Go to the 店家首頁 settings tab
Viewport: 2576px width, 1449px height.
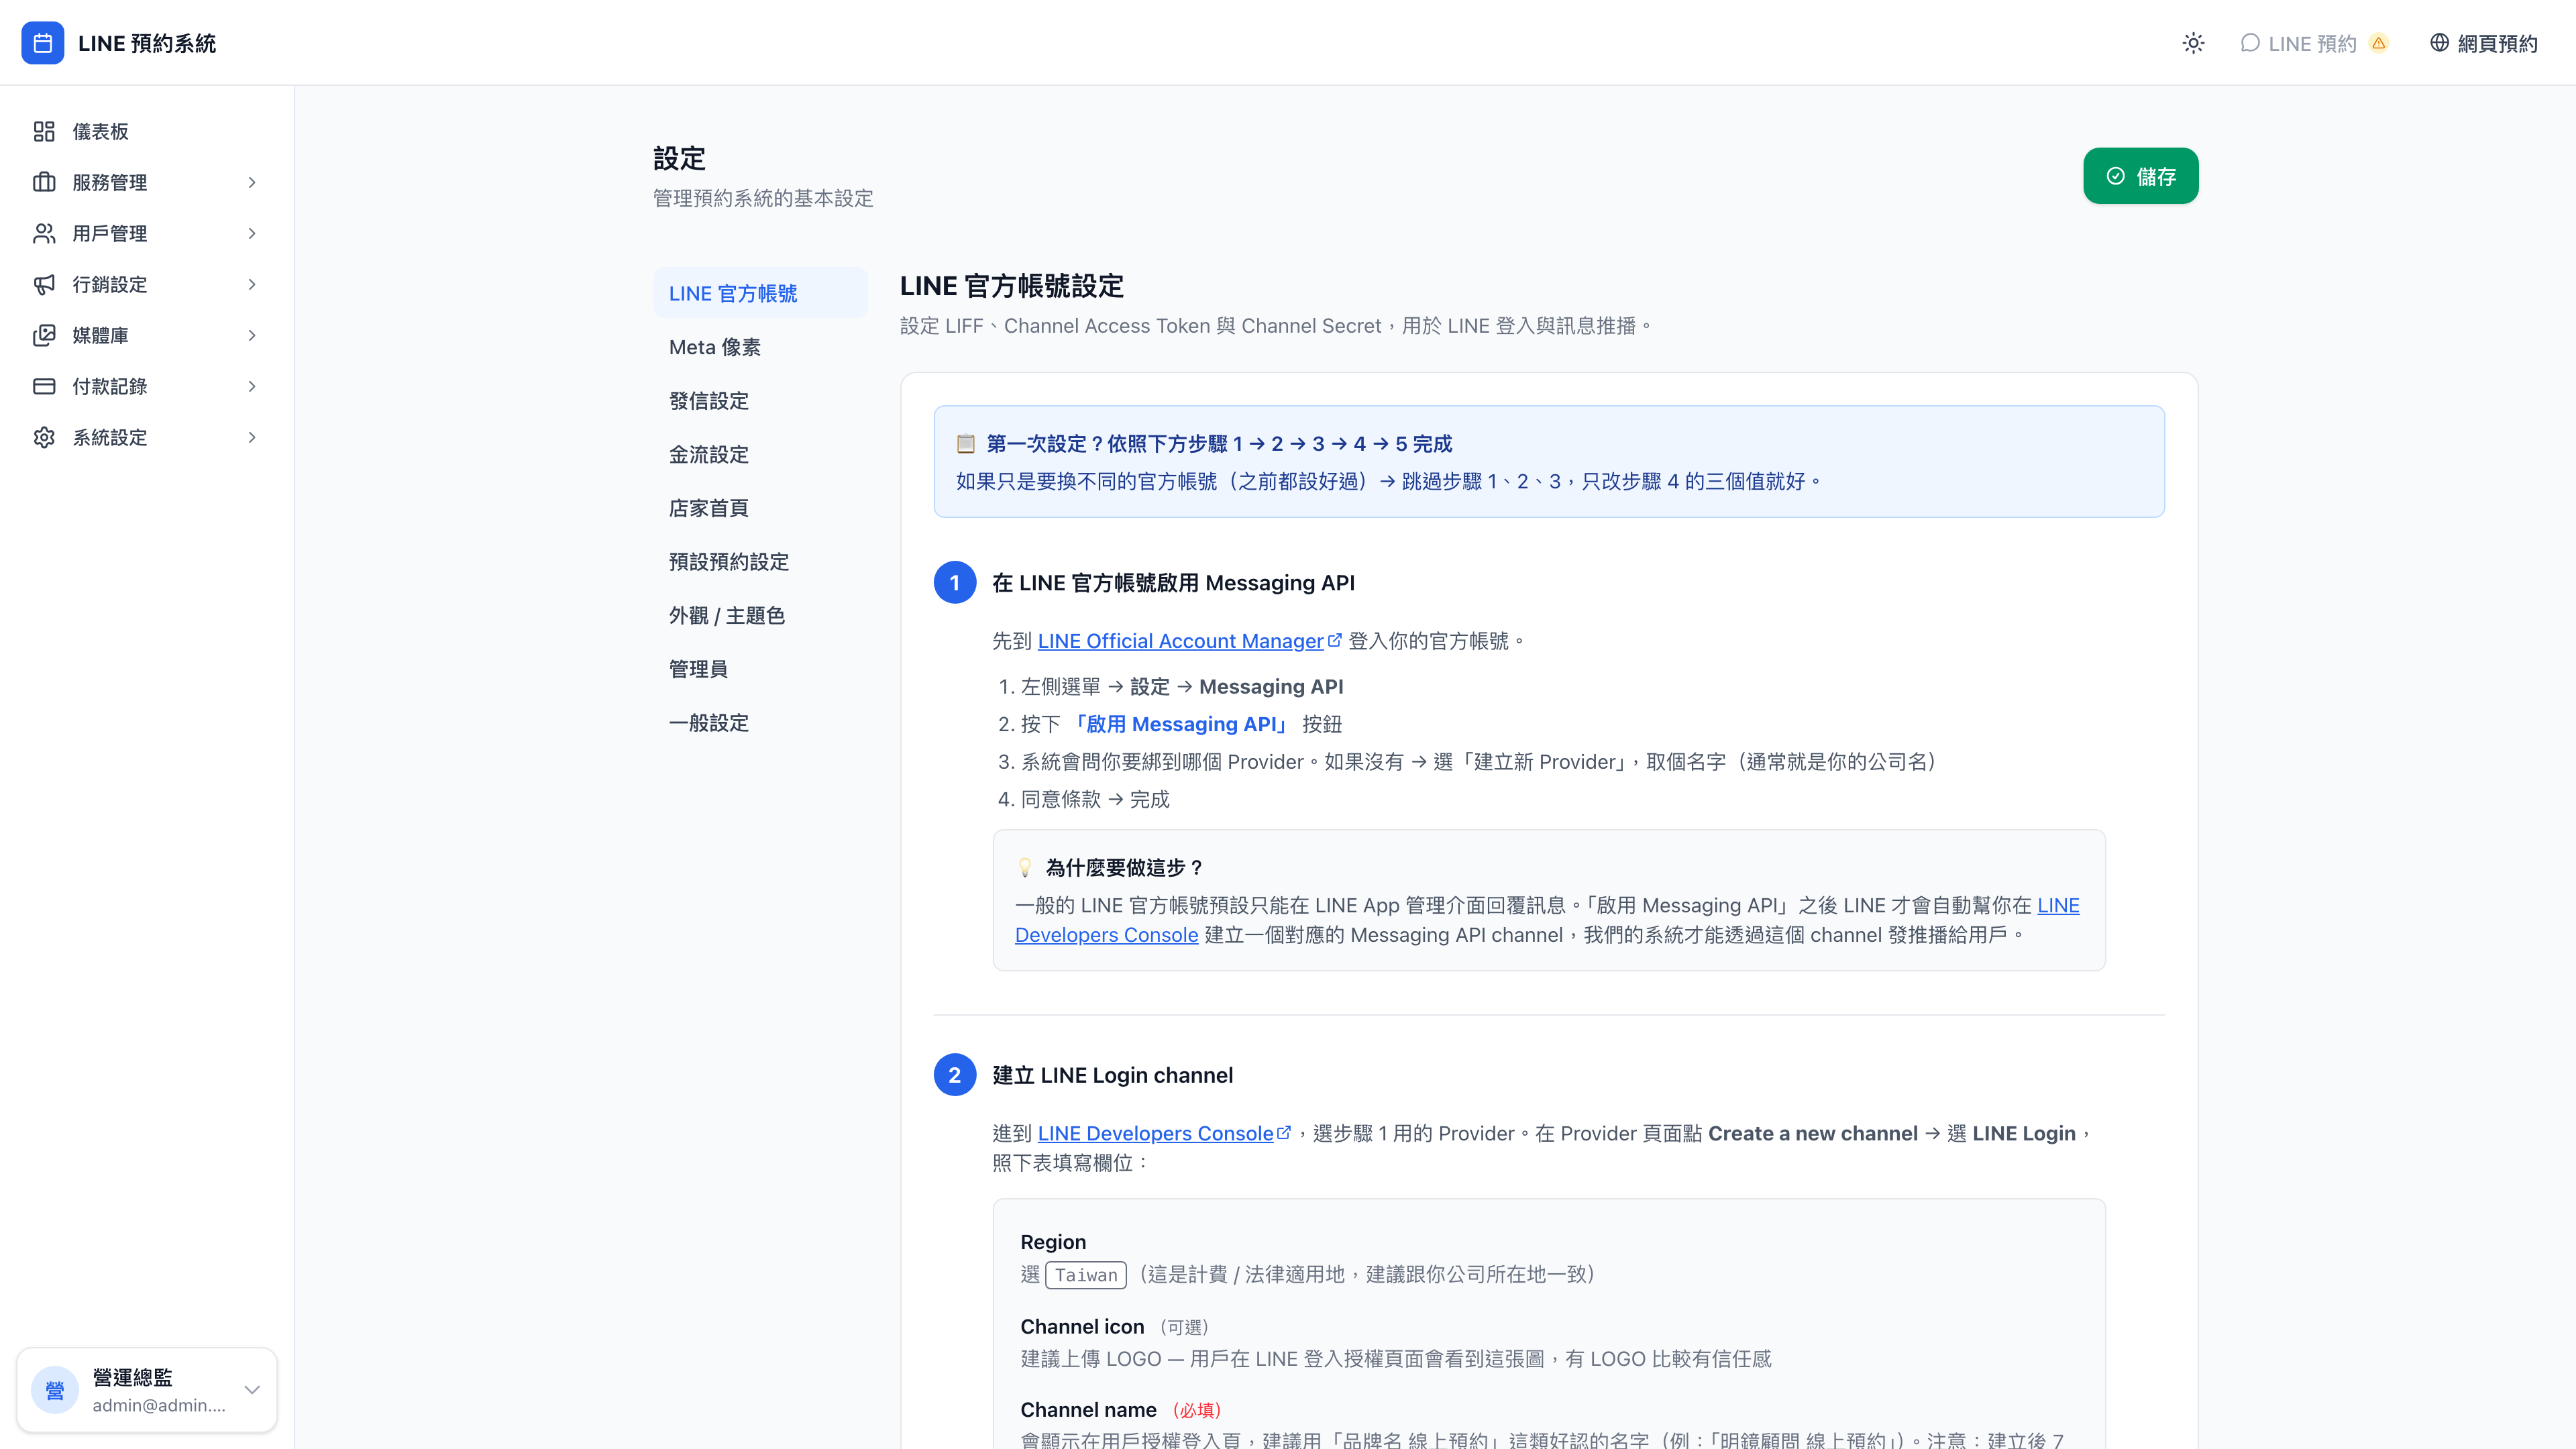point(760,508)
